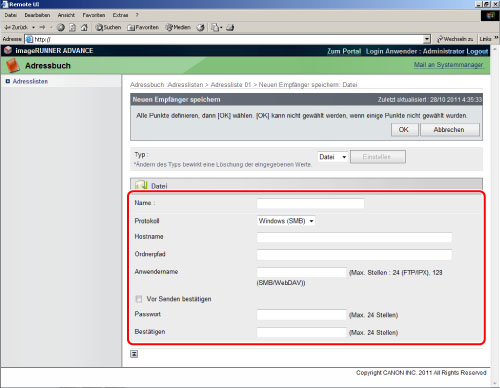Open the Mail icon dropdown arrow

click(x=221, y=28)
